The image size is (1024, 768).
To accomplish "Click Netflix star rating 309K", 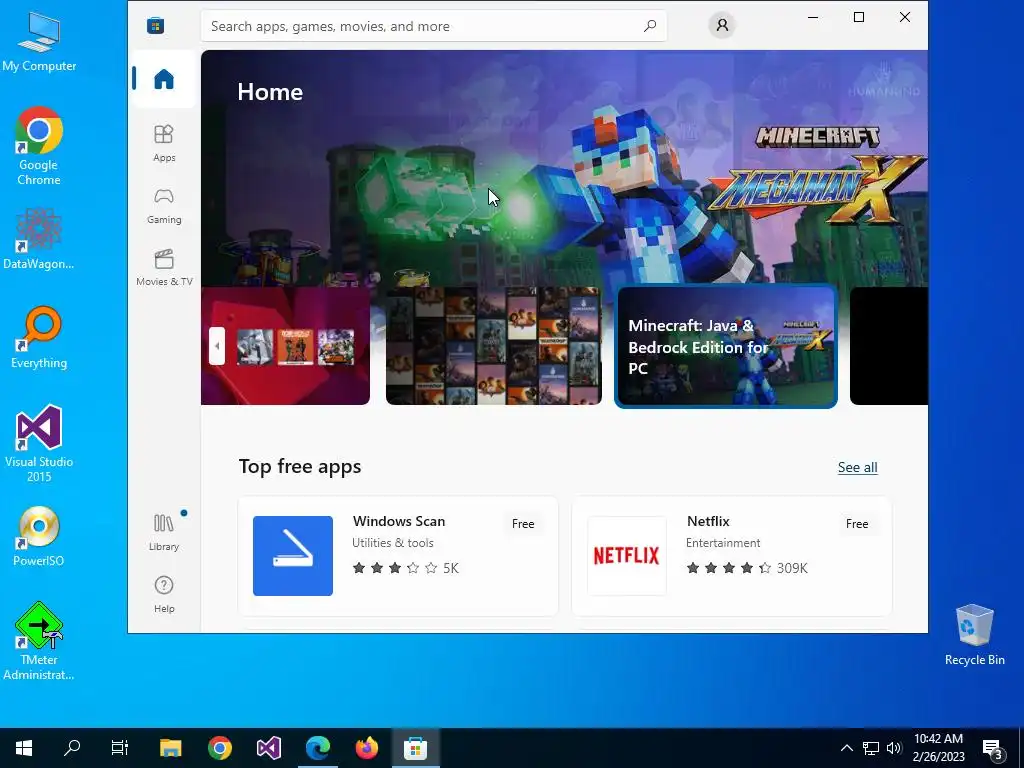I will tap(747, 568).
